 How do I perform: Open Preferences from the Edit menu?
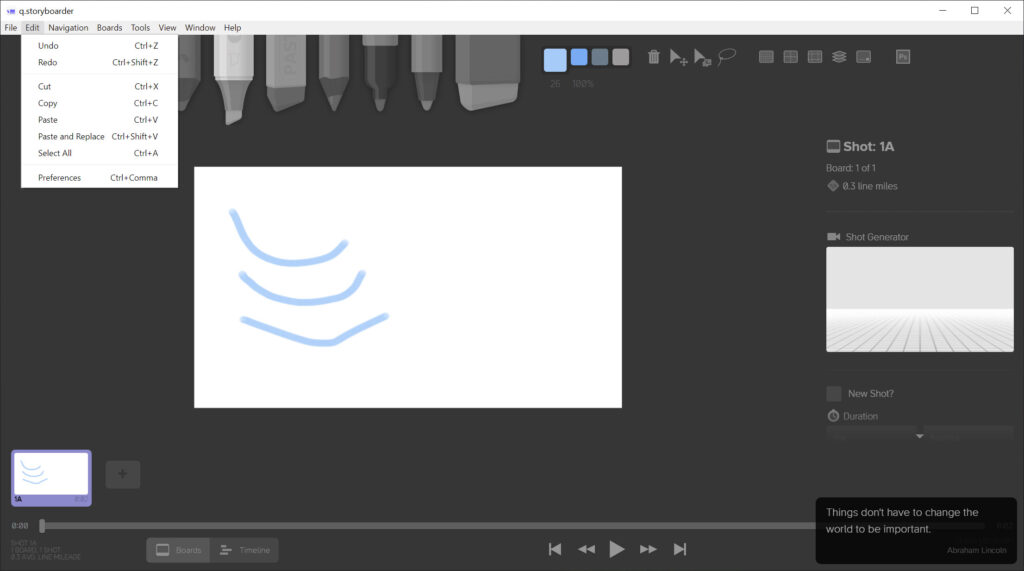point(99,178)
